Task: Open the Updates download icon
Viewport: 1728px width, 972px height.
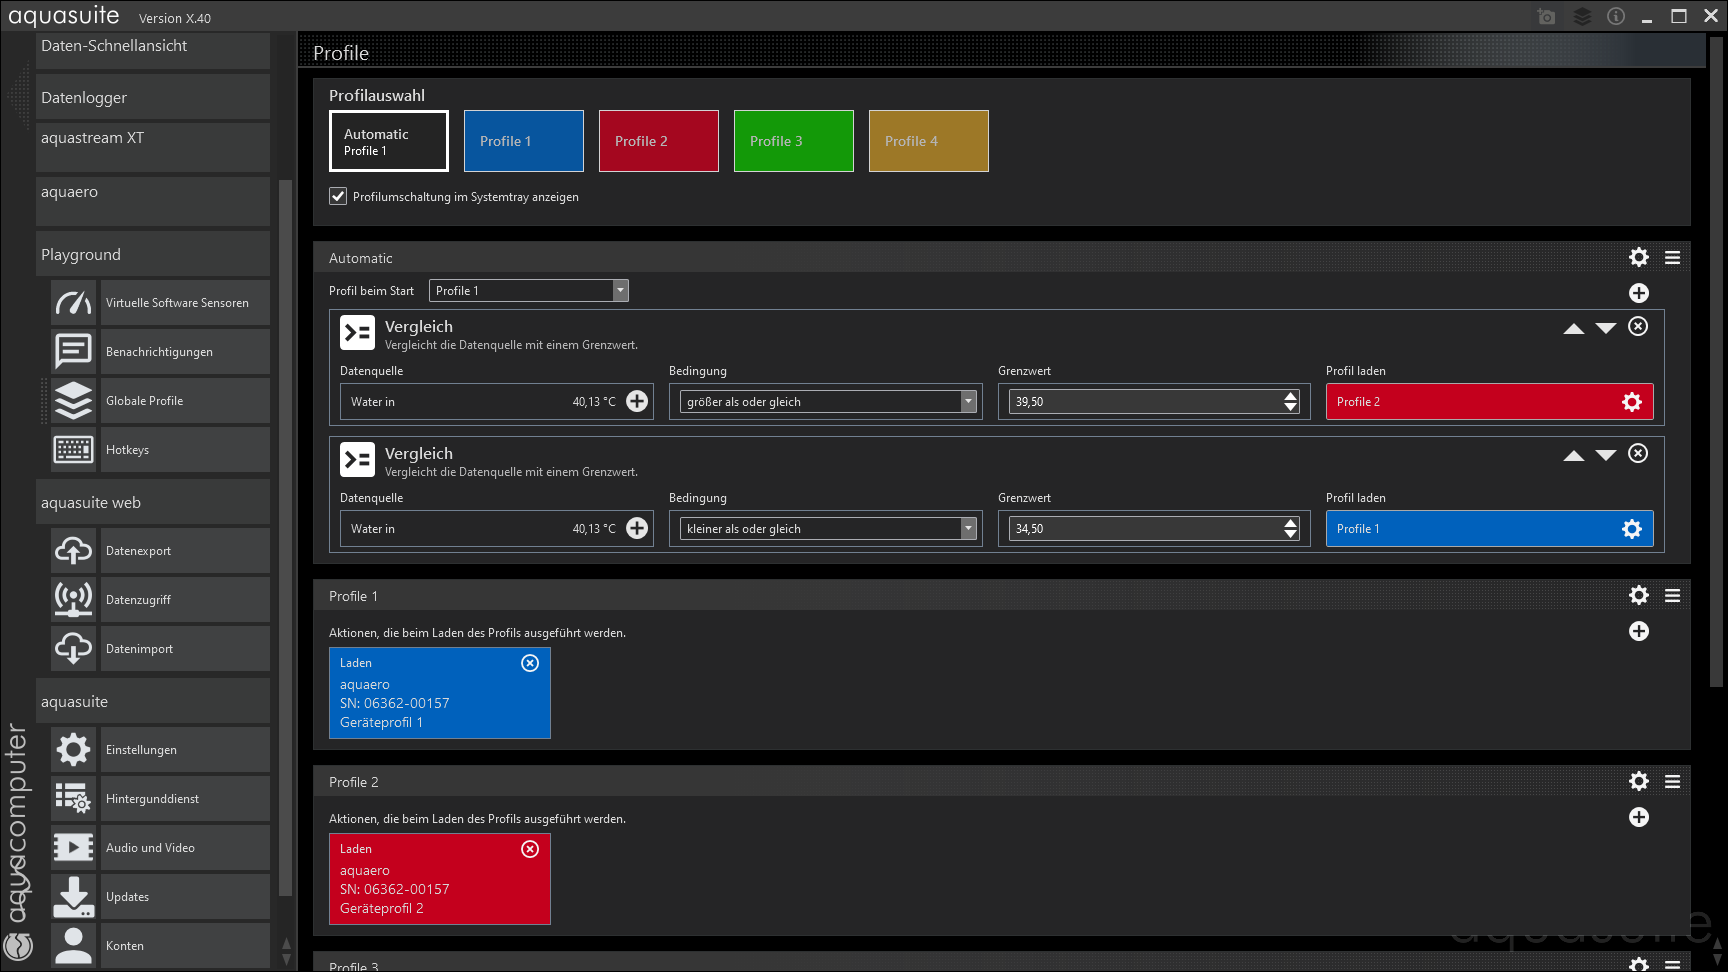Action: 73,897
